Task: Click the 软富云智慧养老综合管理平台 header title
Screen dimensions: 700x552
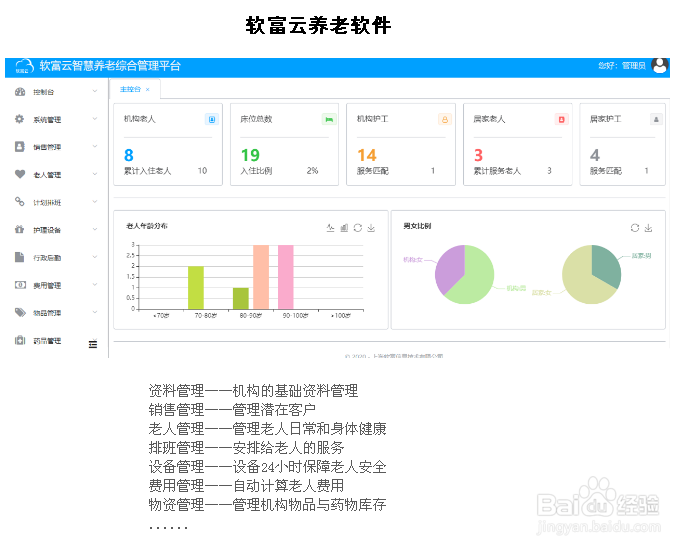Action: [x=110, y=66]
